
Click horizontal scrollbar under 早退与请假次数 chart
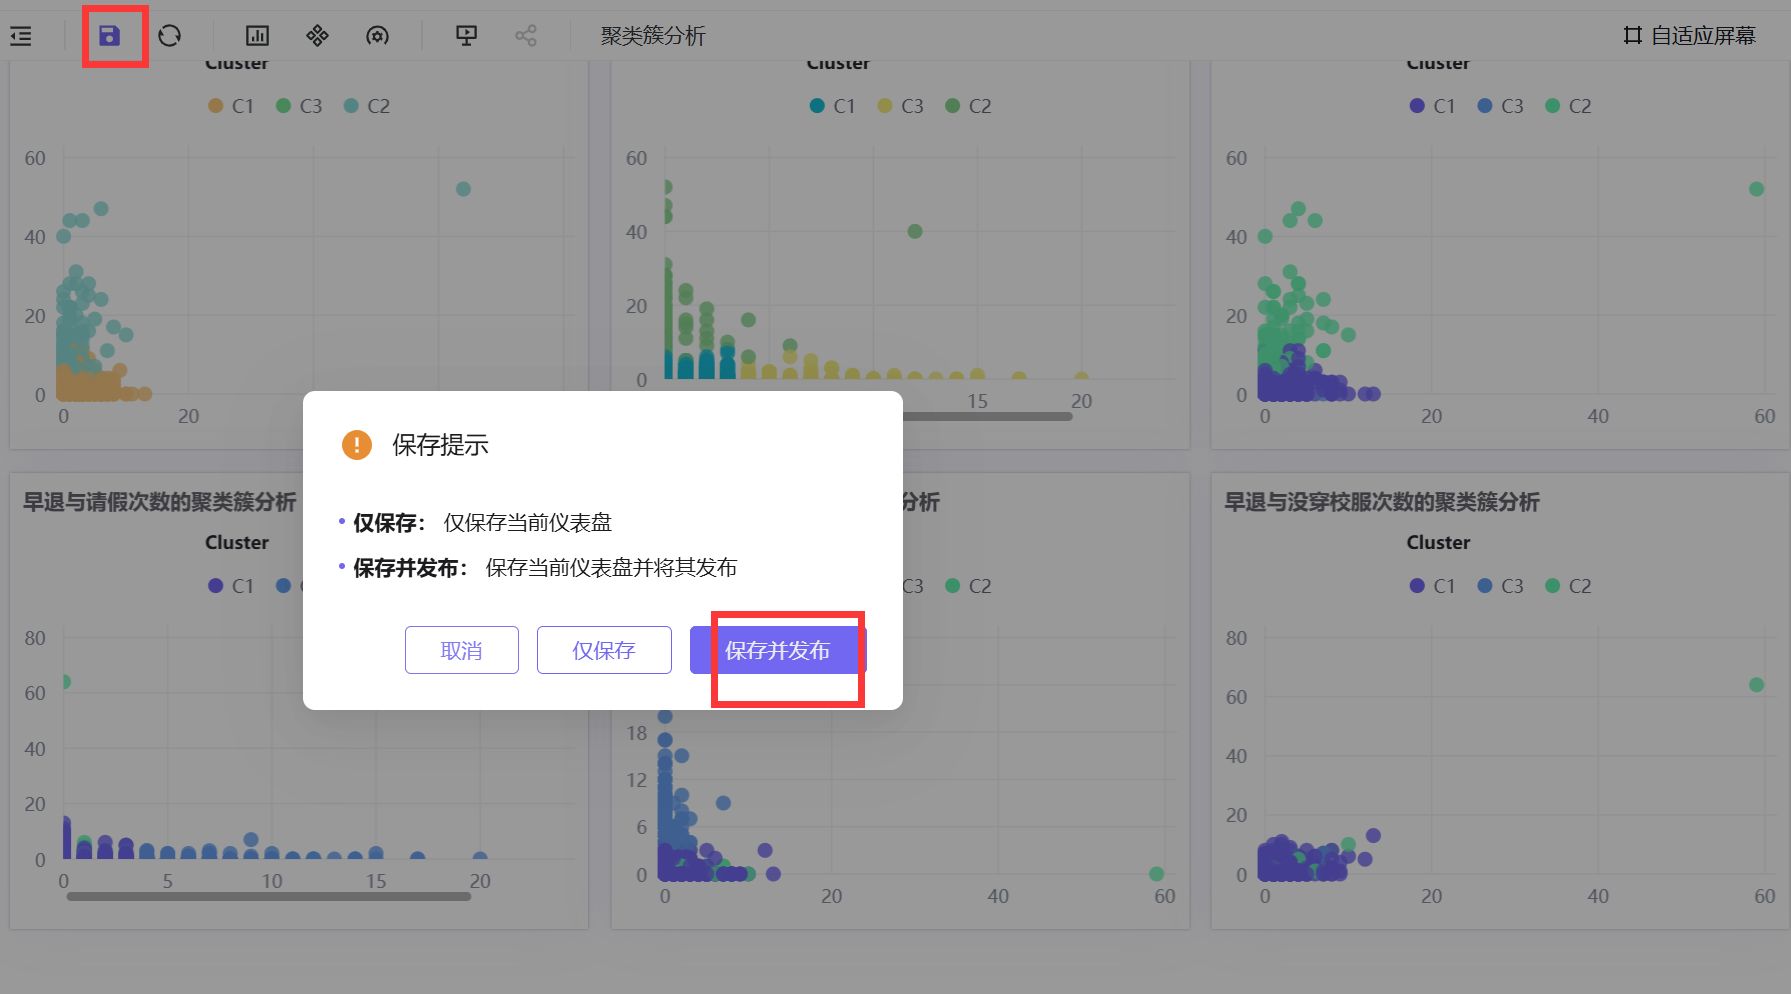click(269, 897)
